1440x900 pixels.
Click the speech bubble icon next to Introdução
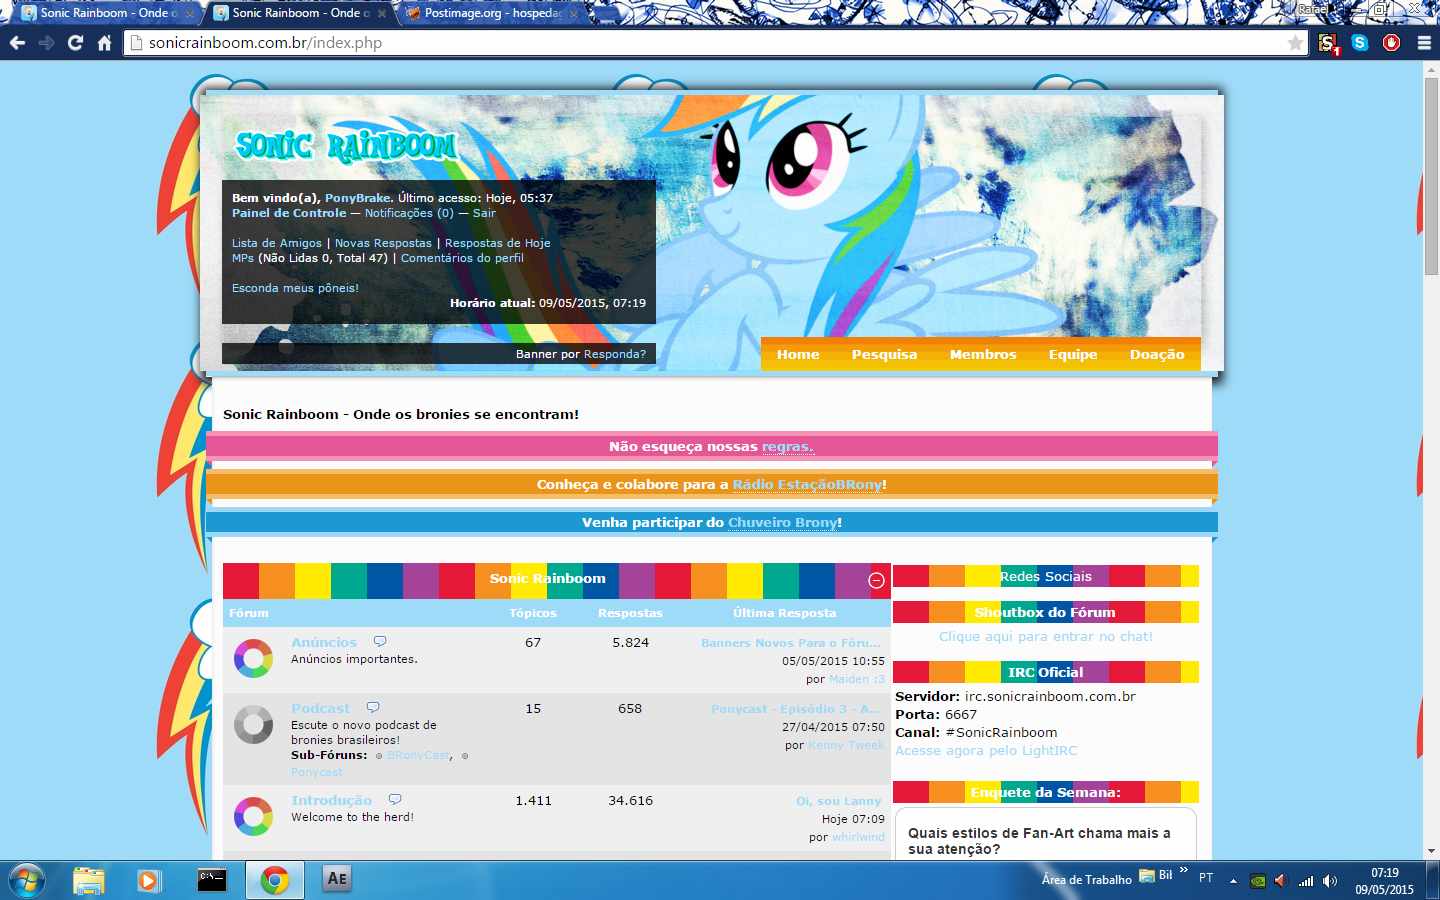395,800
